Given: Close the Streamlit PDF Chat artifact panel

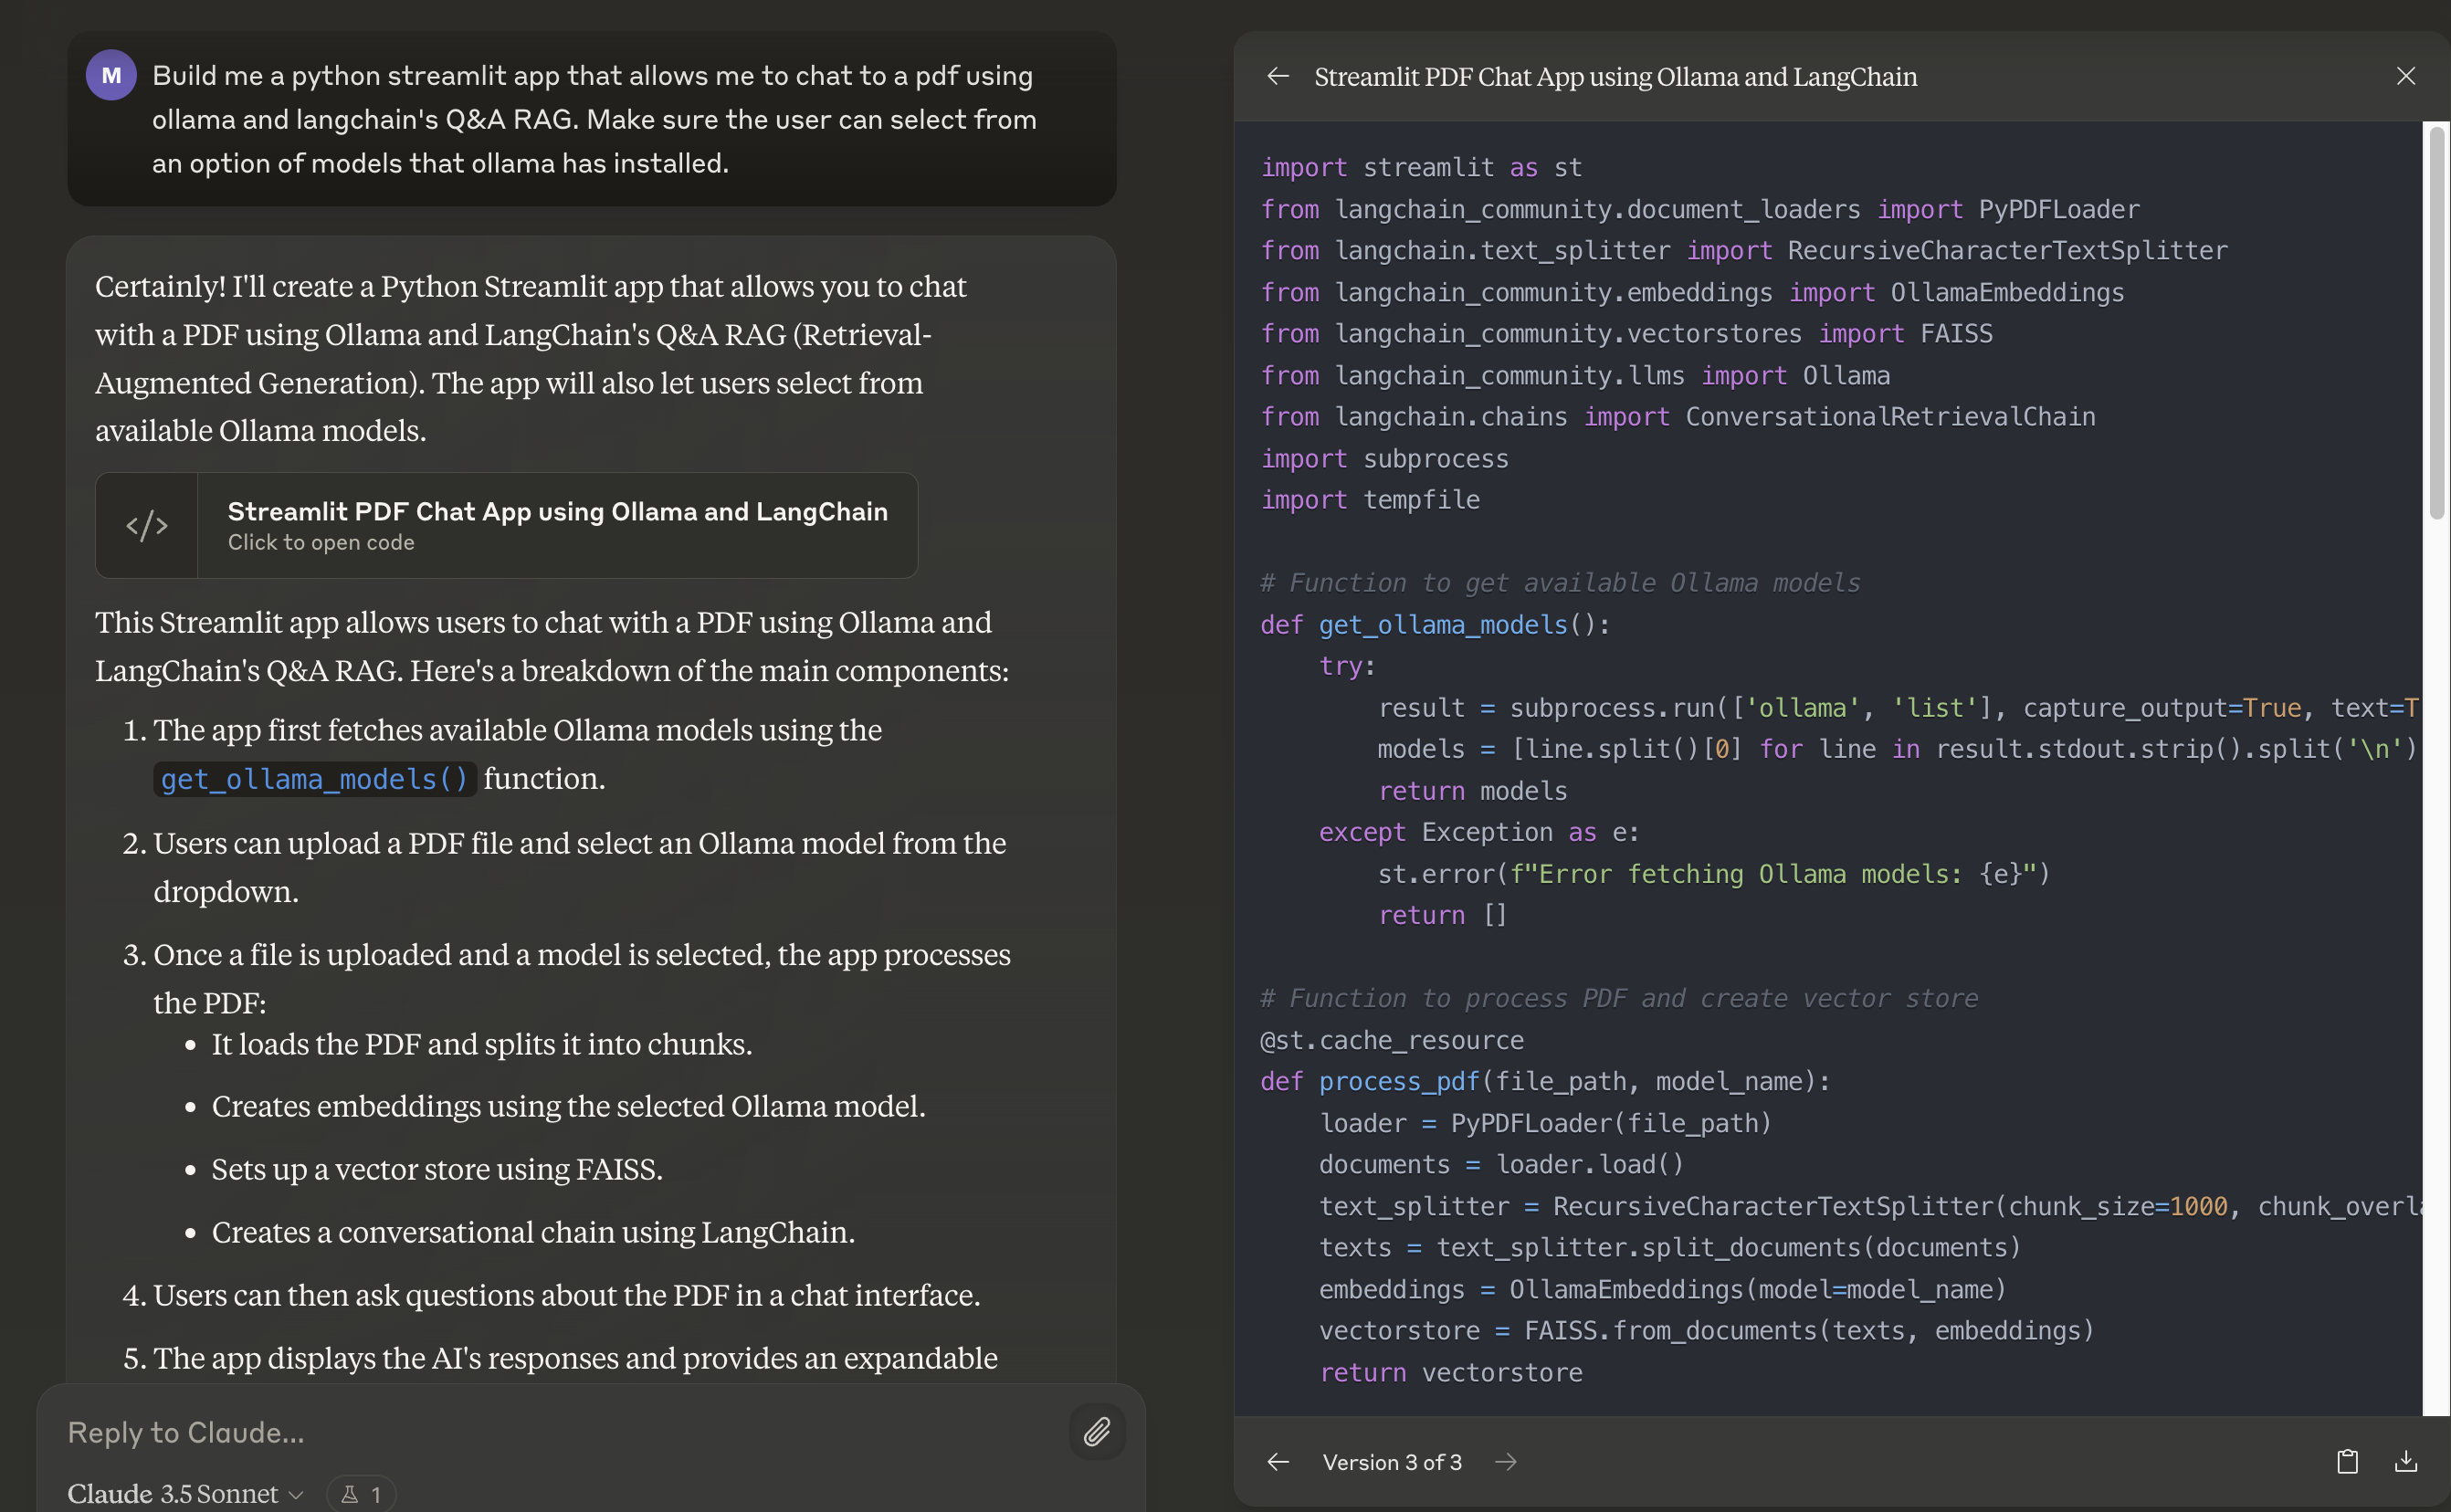Looking at the screenshot, I should pos(2405,77).
